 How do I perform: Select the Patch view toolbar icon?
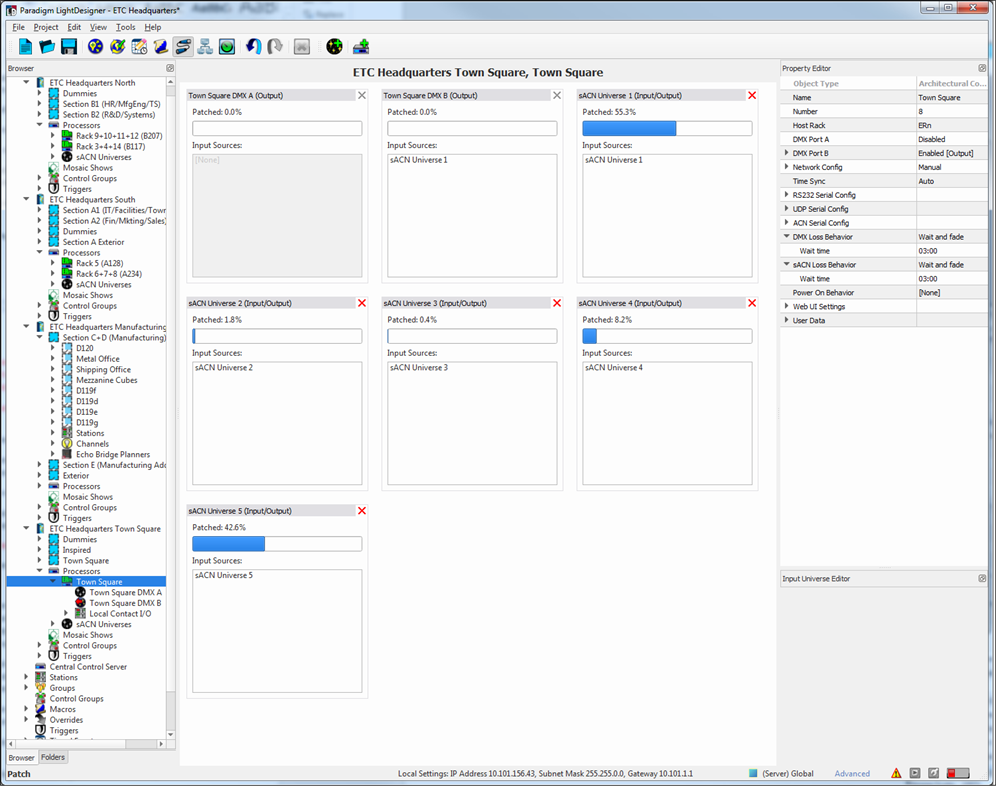pos(183,46)
